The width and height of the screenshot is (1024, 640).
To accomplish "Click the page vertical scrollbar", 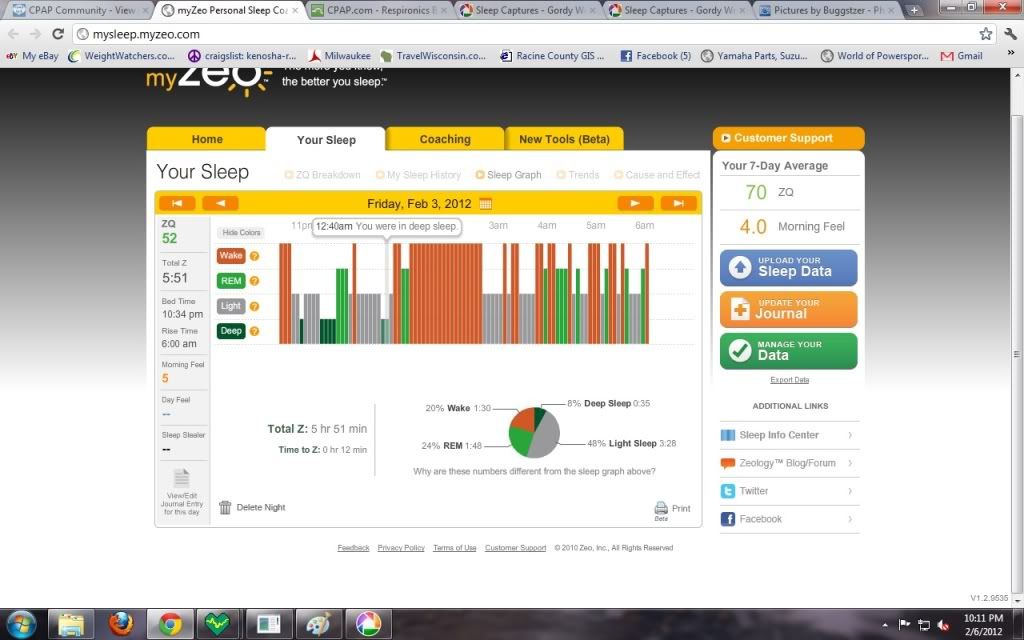I will point(1016,355).
